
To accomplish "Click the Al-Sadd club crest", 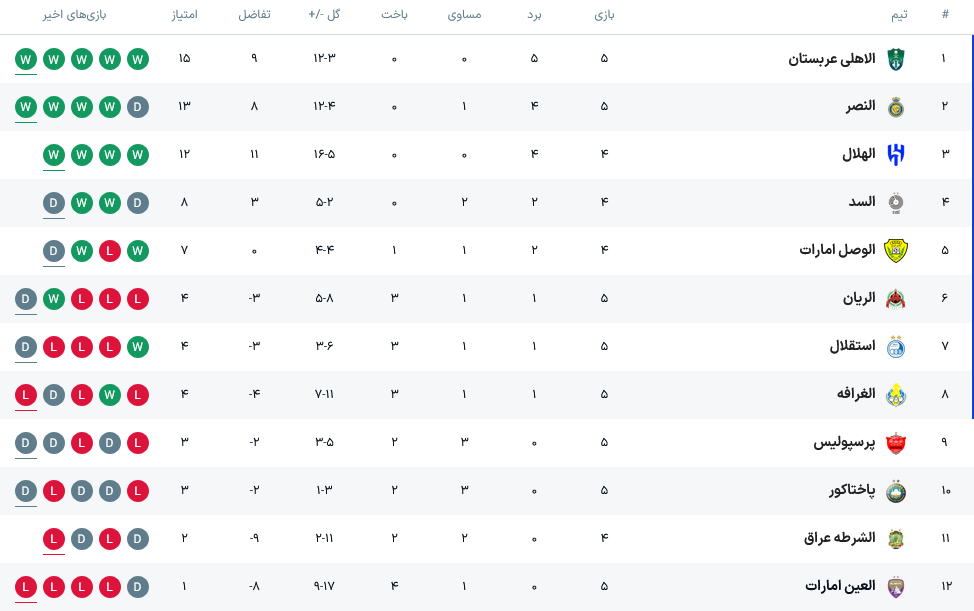I will point(896,202).
